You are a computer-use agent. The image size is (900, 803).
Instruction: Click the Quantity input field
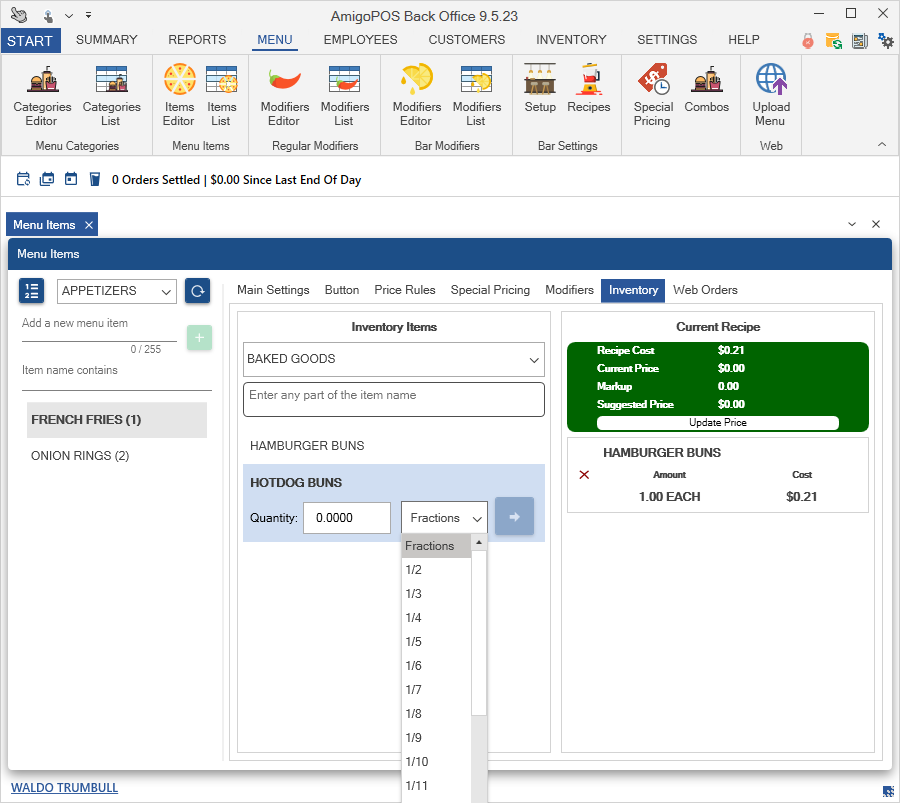(x=346, y=518)
